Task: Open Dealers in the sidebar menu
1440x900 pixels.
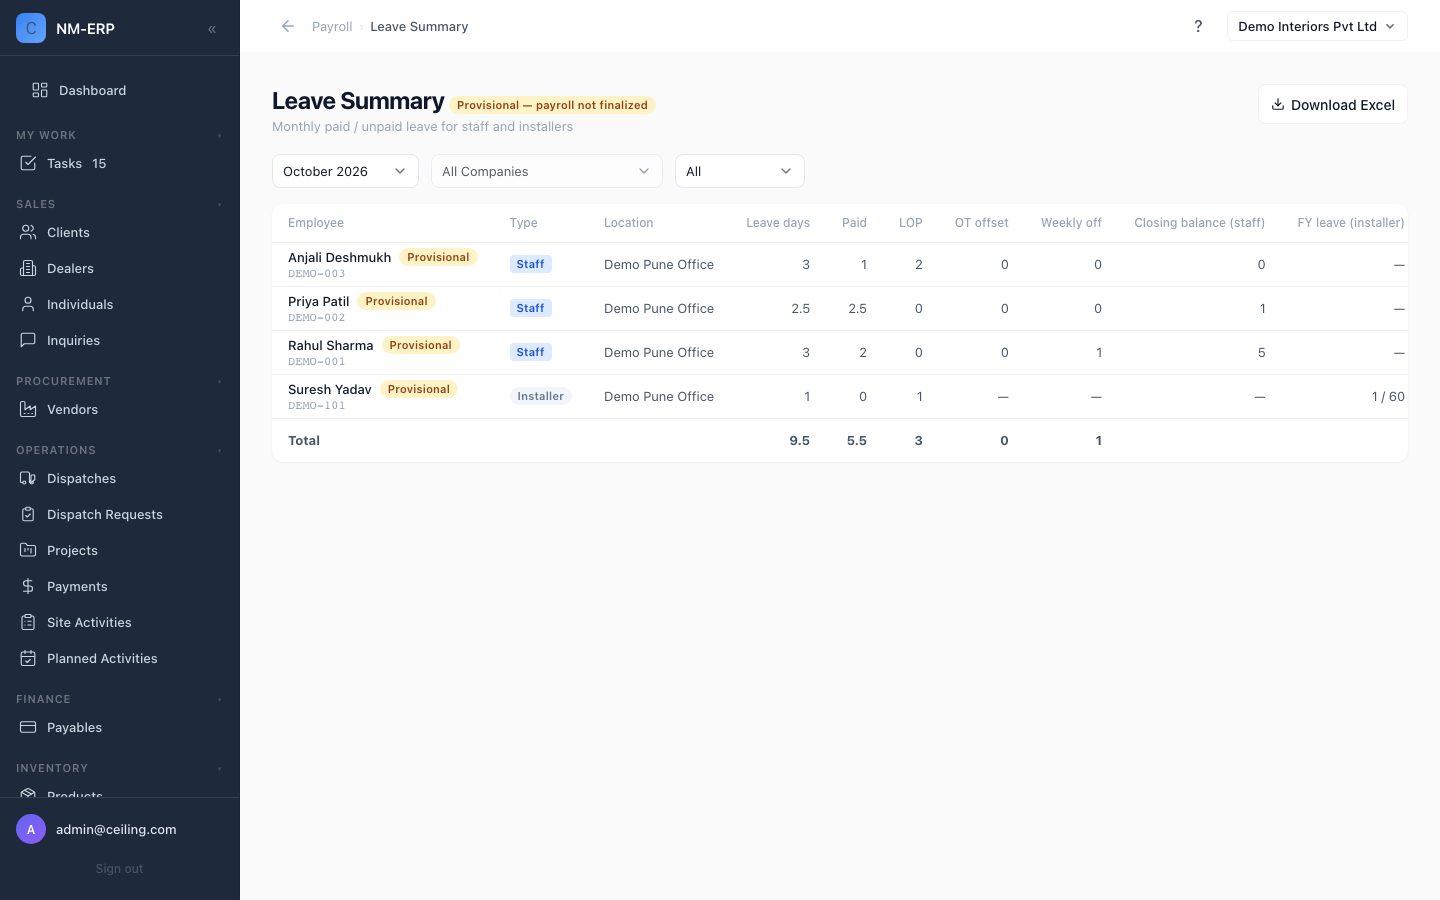Action: tap(120, 268)
